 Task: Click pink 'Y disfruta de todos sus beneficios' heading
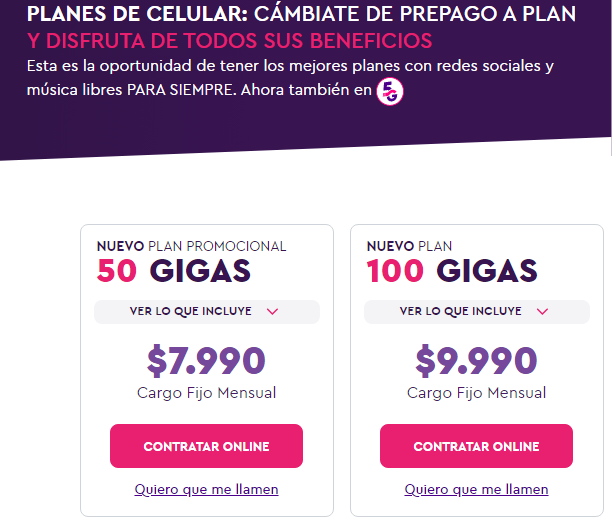pos(230,41)
